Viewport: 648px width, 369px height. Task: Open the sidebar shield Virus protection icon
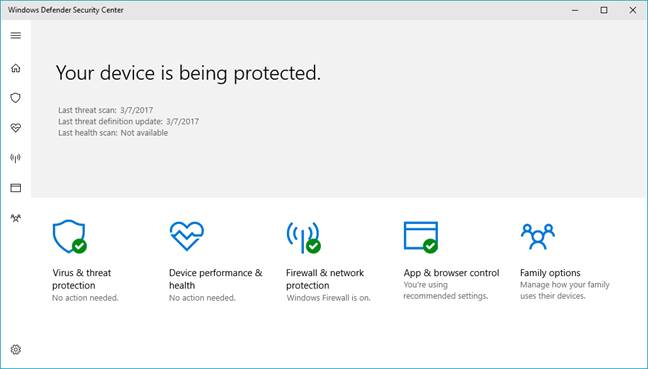tap(16, 98)
